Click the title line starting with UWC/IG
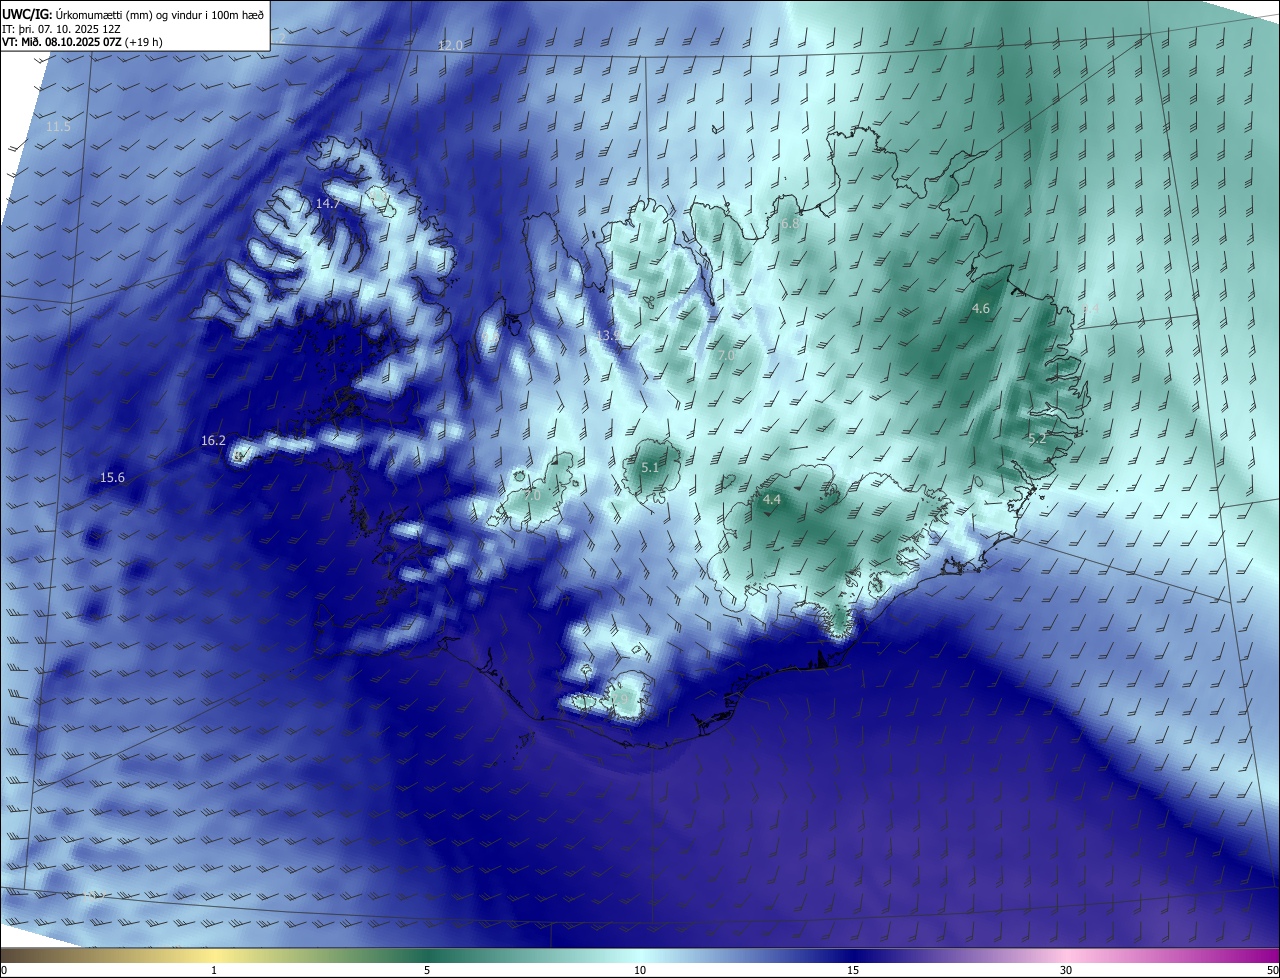1280x978 pixels. 133,14
